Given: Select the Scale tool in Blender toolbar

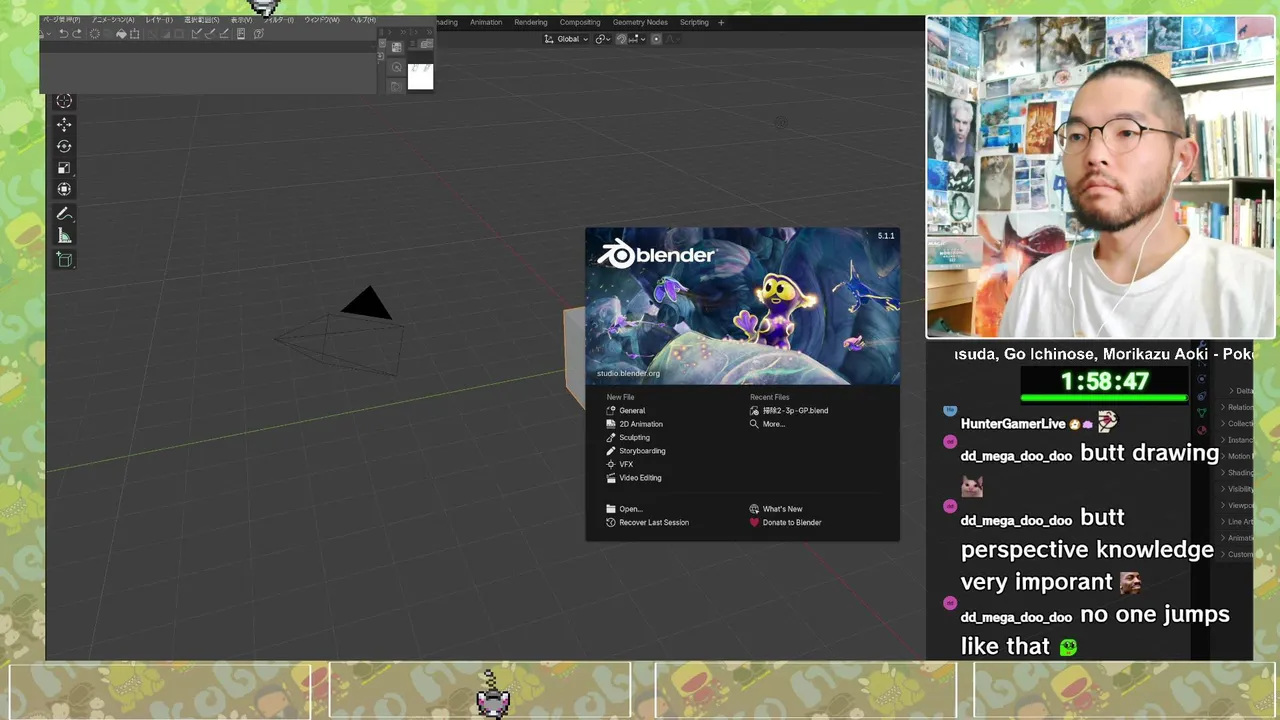Looking at the screenshot, I should (64, 168).
